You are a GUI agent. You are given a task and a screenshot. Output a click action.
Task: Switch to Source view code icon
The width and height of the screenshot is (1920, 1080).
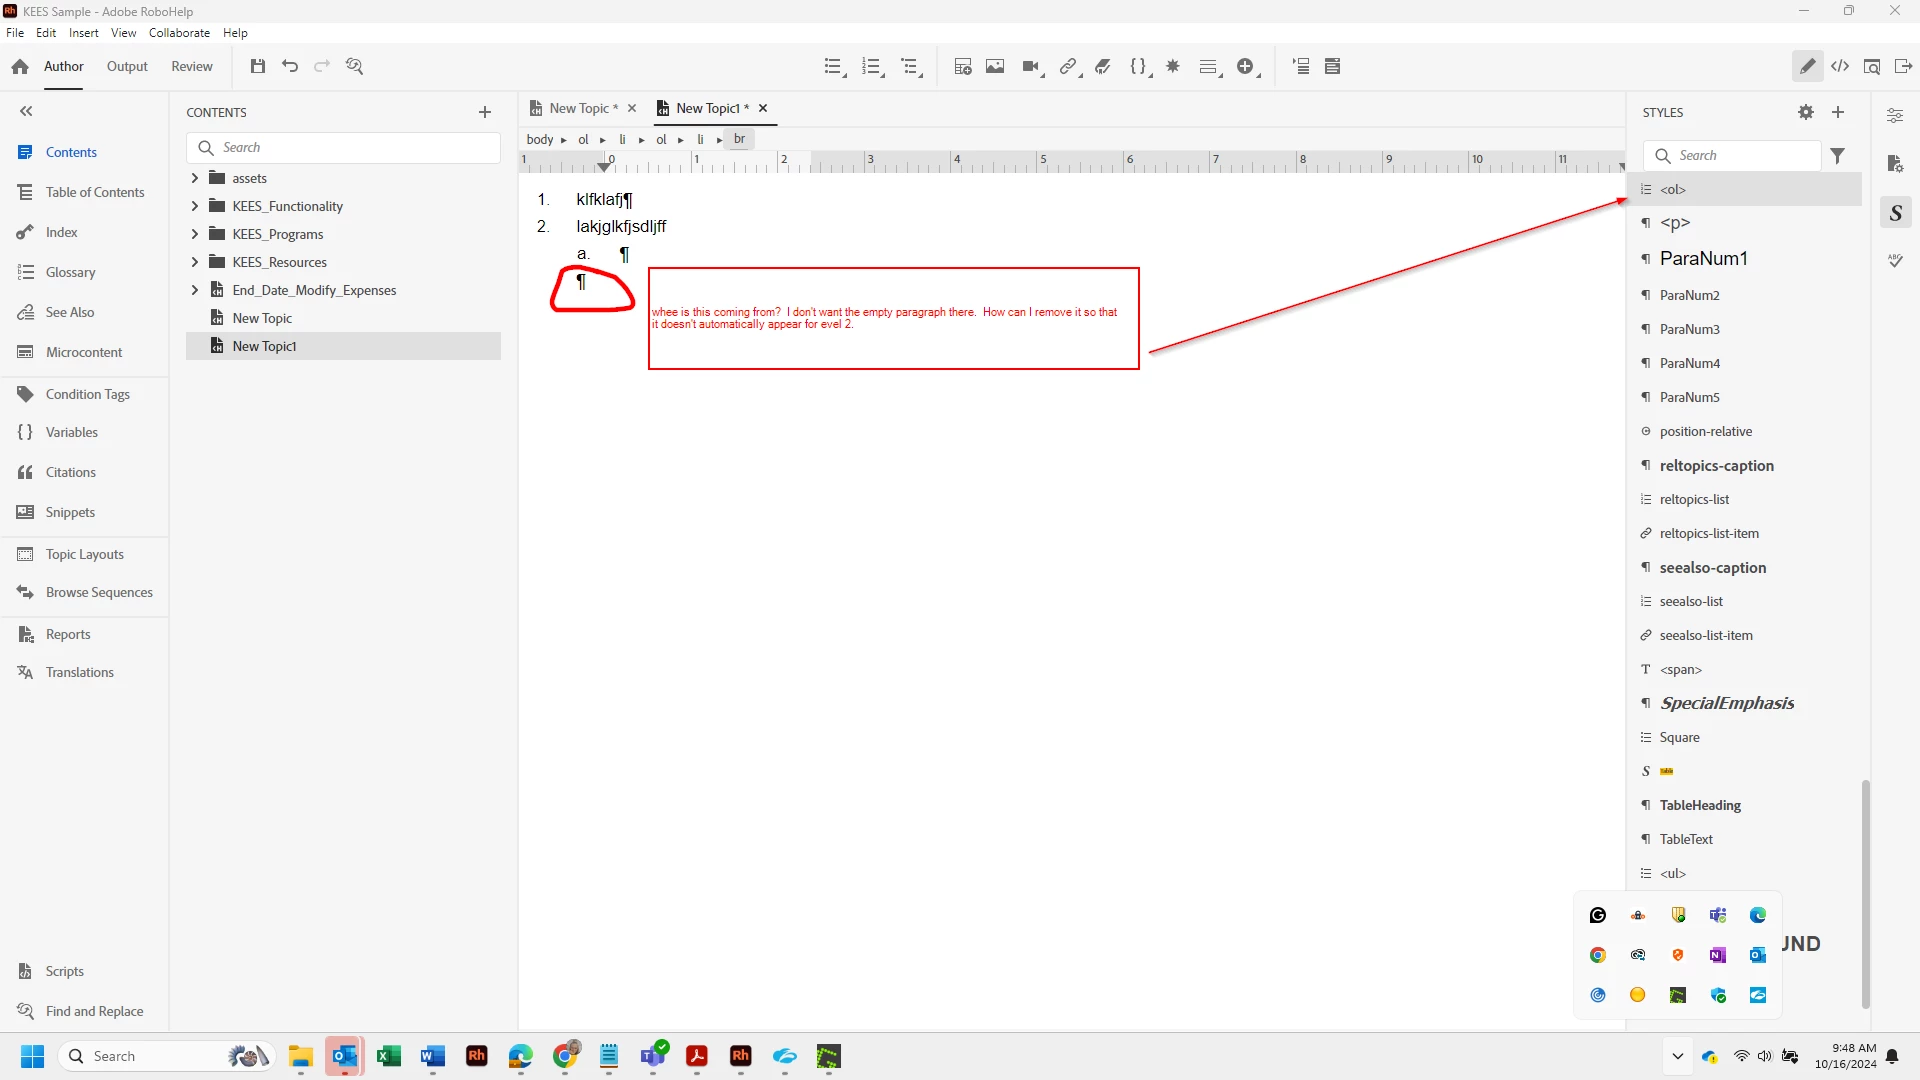click(1840, 66)
